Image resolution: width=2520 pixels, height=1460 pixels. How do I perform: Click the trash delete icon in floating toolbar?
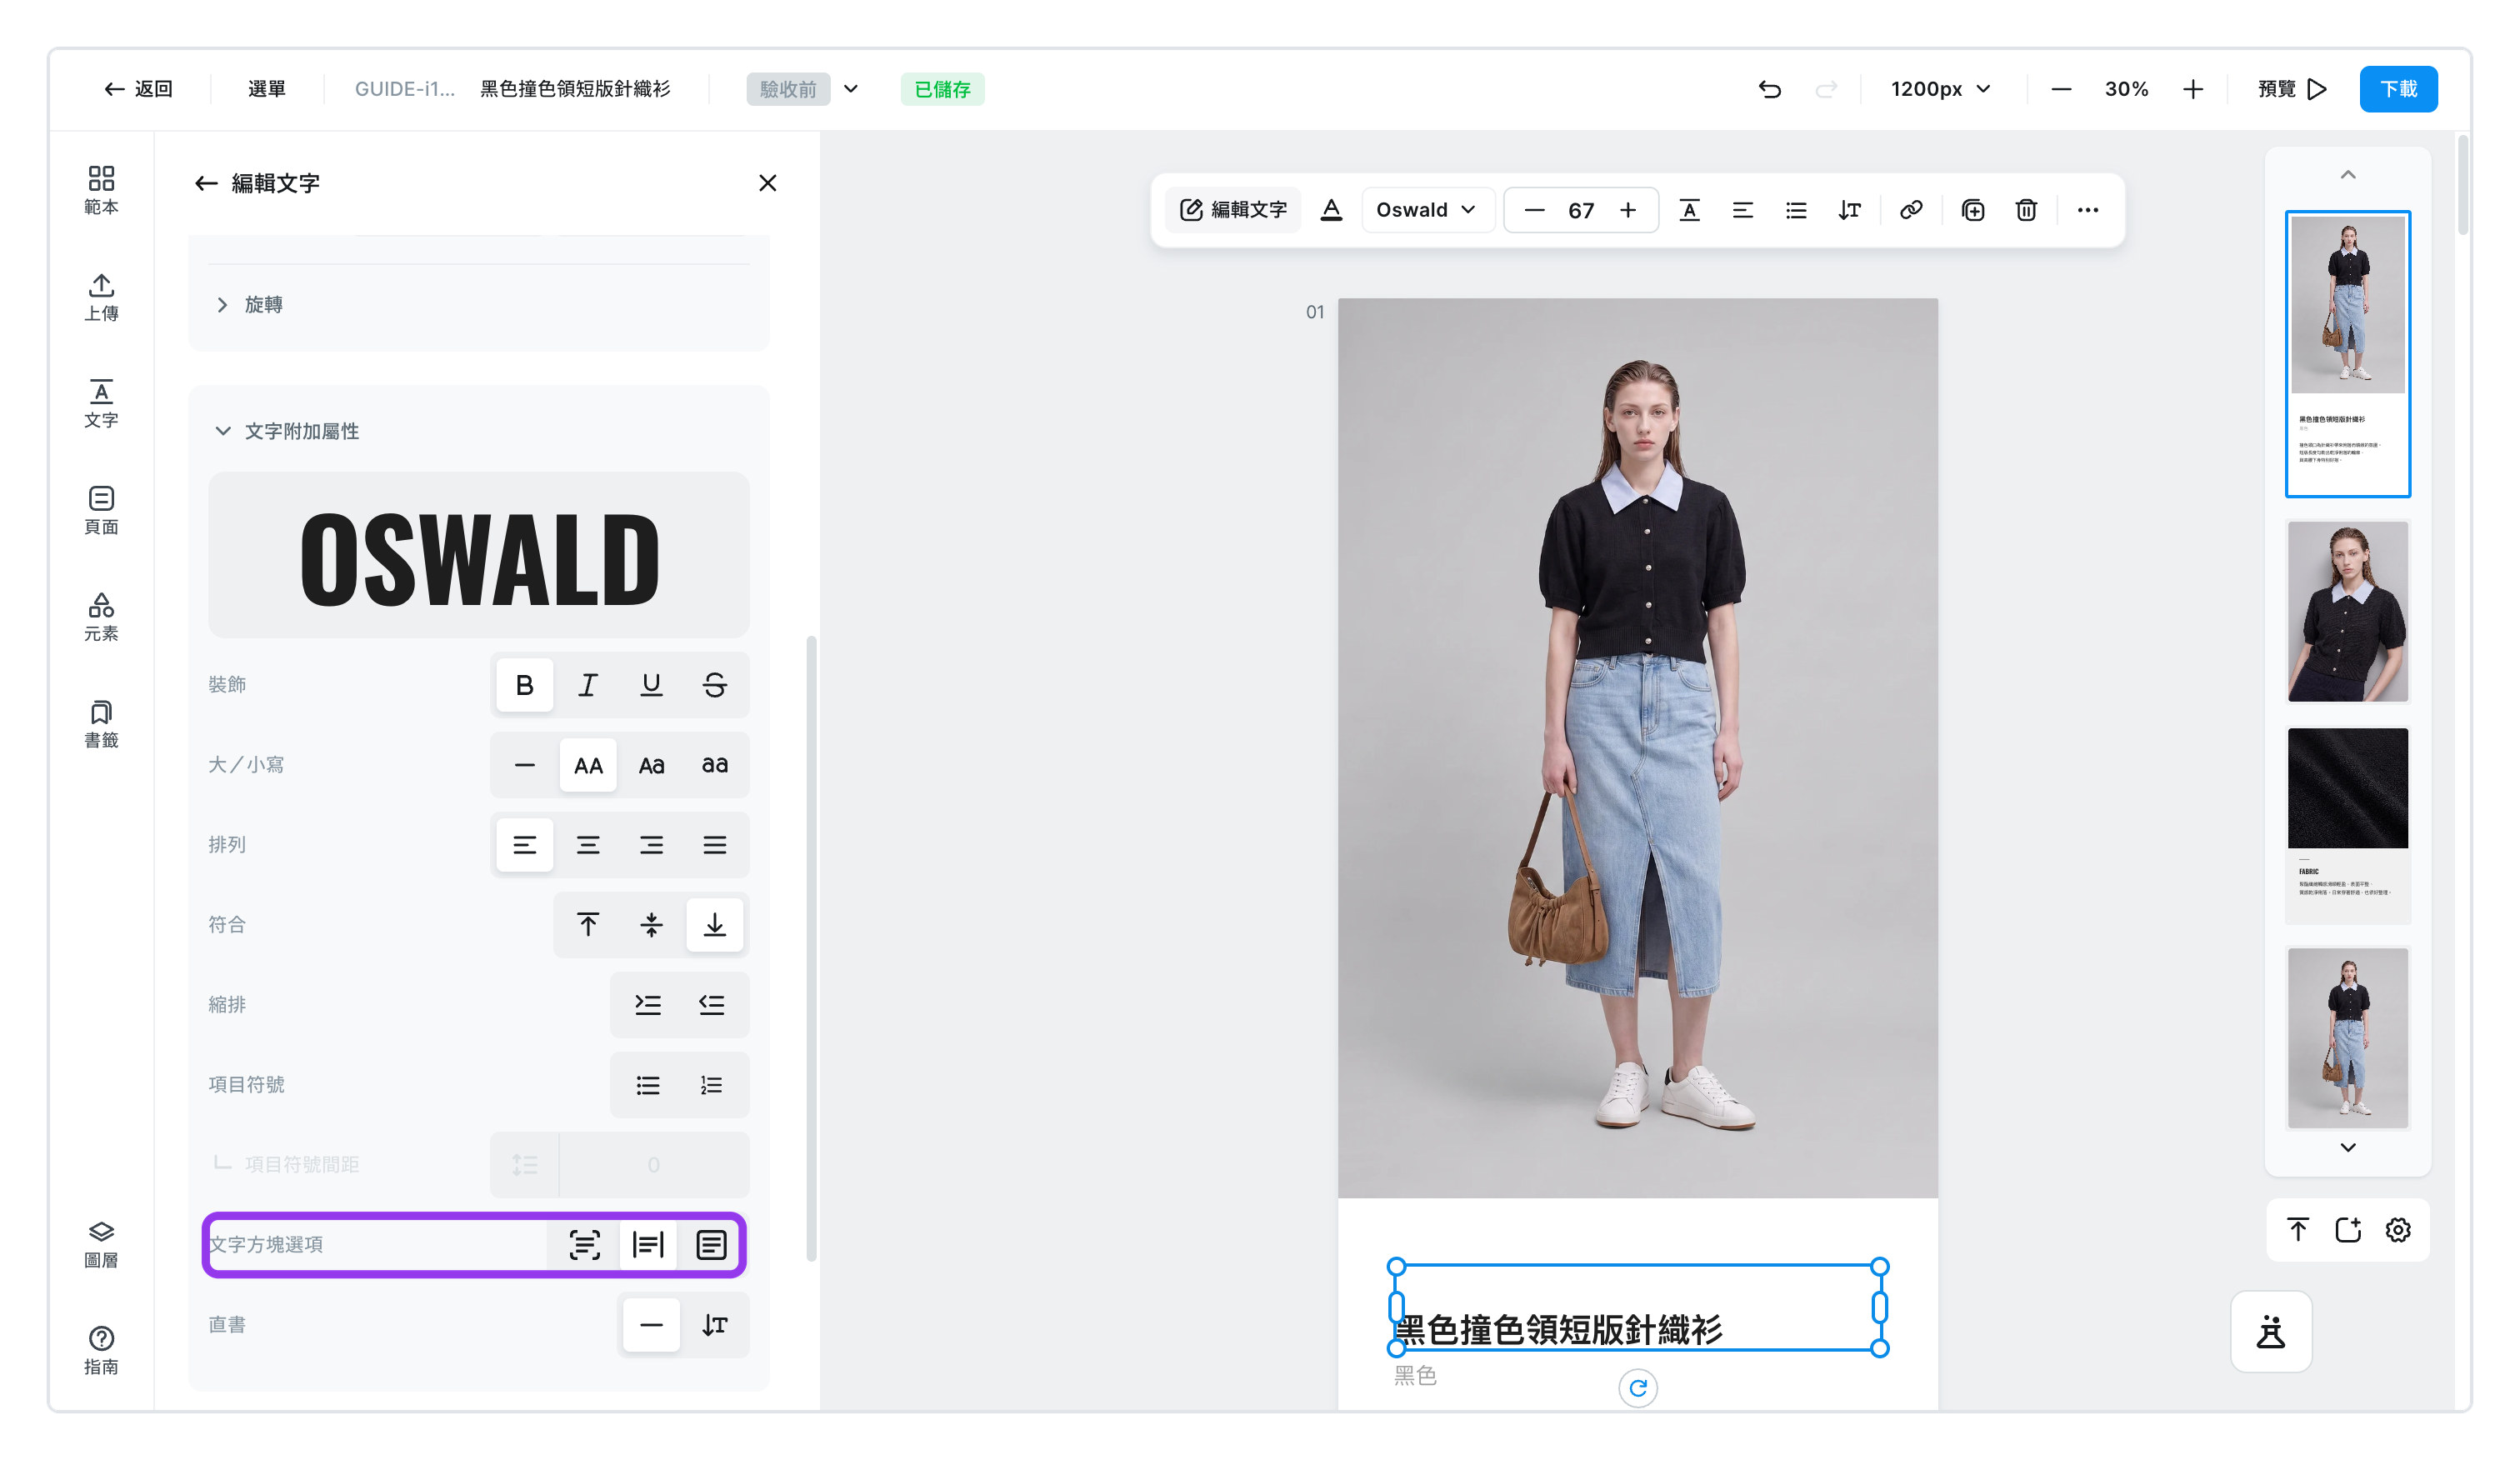2026,210
